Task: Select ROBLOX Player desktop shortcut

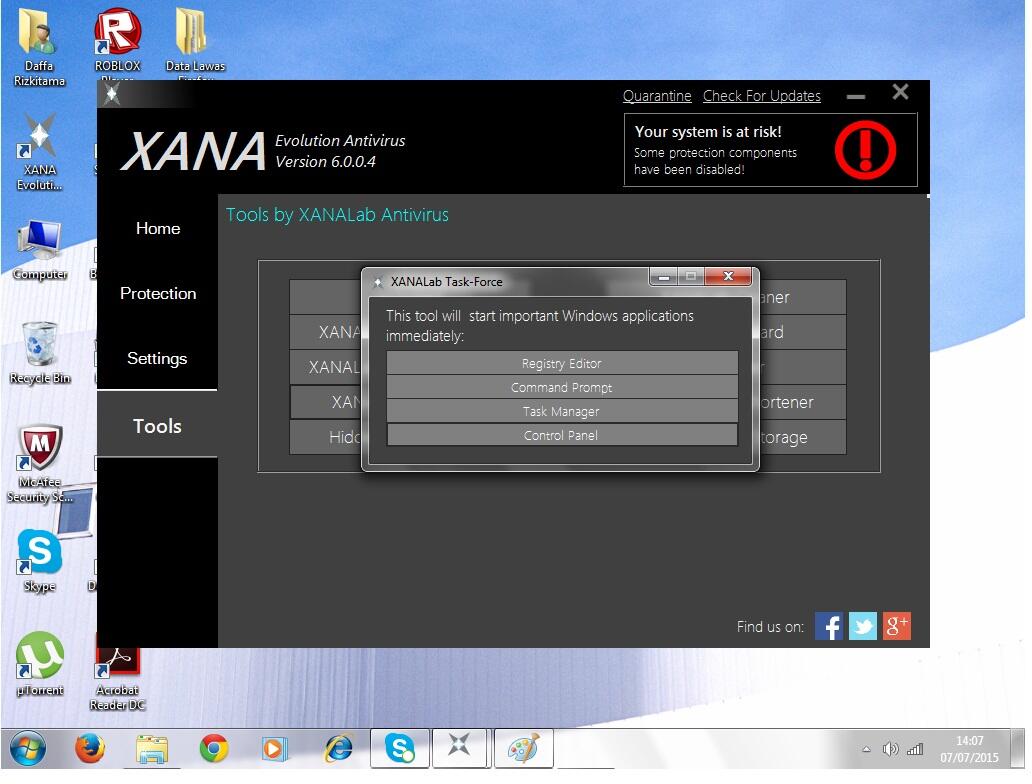Action: tap(117, 43)
